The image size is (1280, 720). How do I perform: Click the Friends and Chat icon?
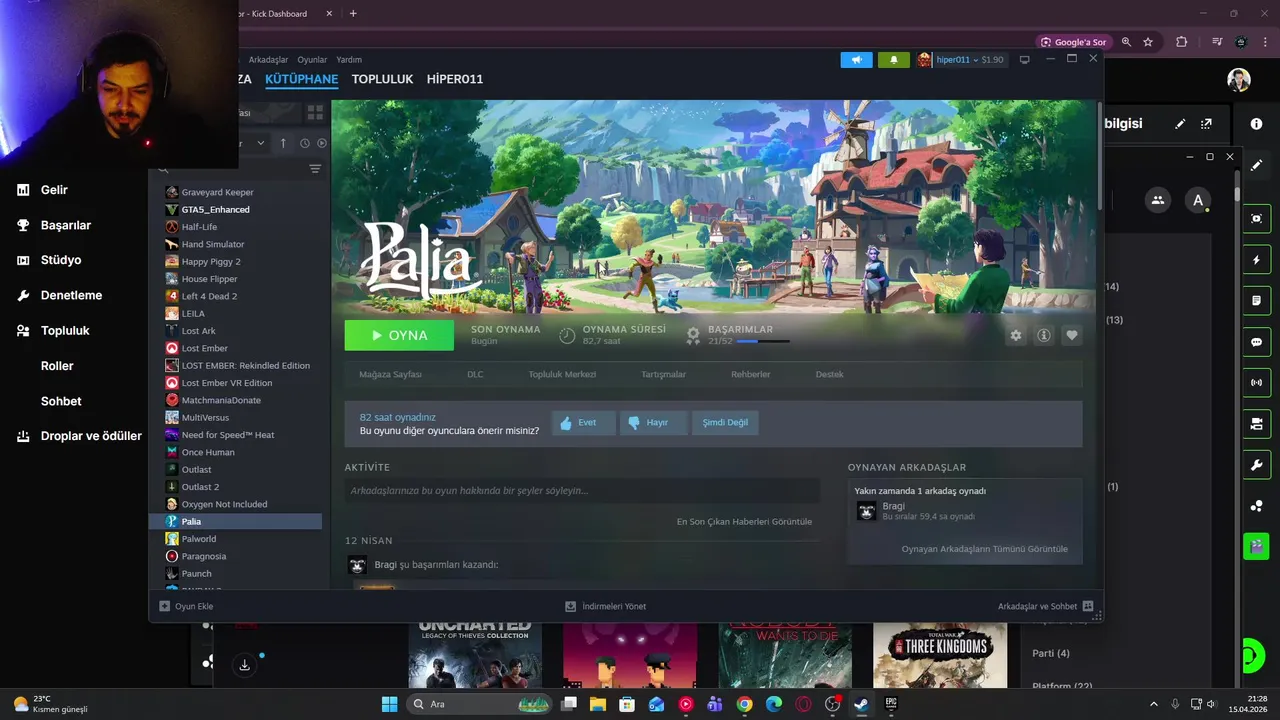(1088, 606)
